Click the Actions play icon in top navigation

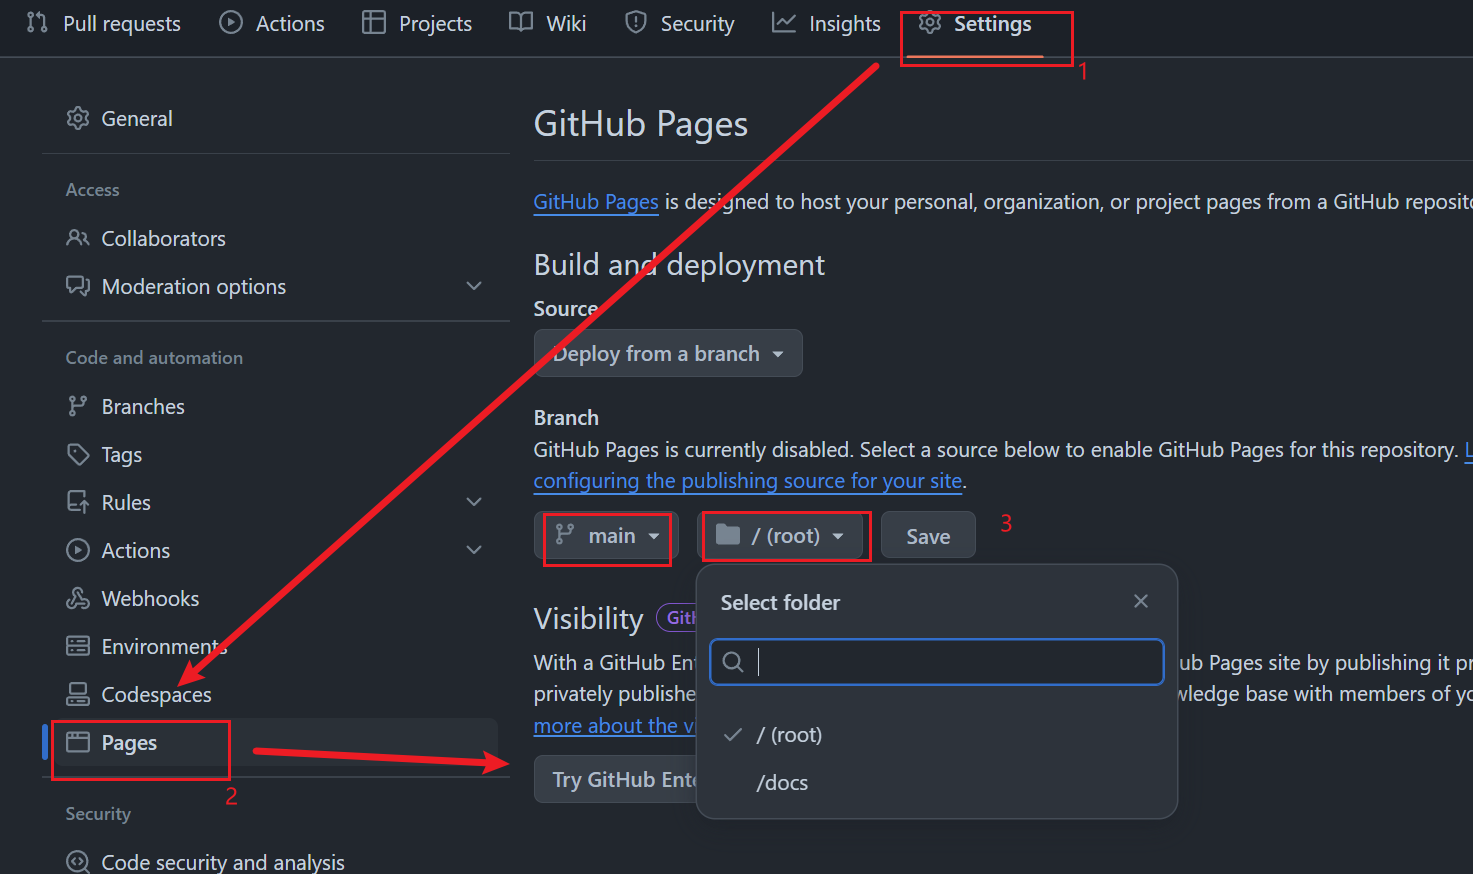click(231, 22)
